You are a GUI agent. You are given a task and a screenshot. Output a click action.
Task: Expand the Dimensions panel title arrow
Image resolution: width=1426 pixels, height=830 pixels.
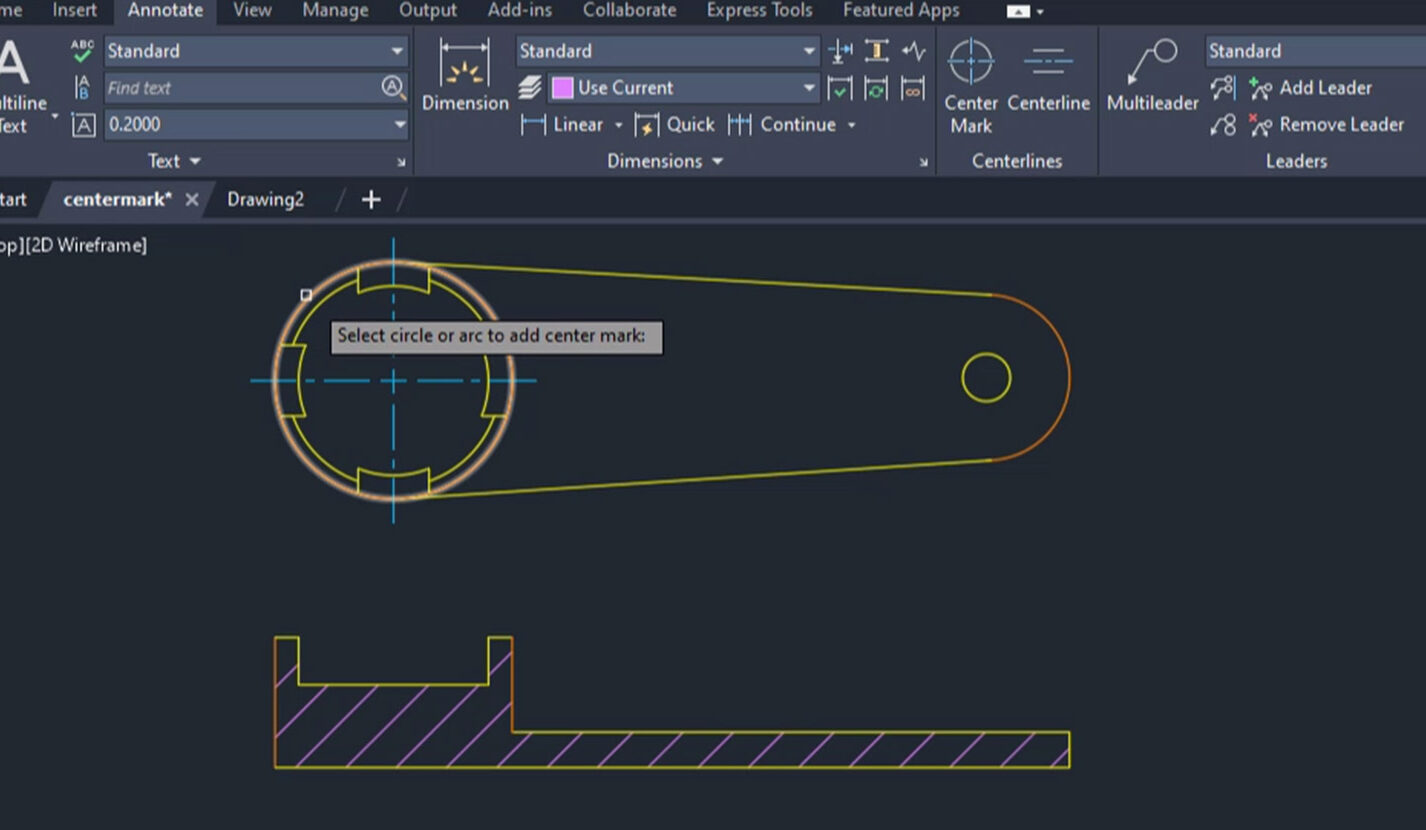coord(717,161)
